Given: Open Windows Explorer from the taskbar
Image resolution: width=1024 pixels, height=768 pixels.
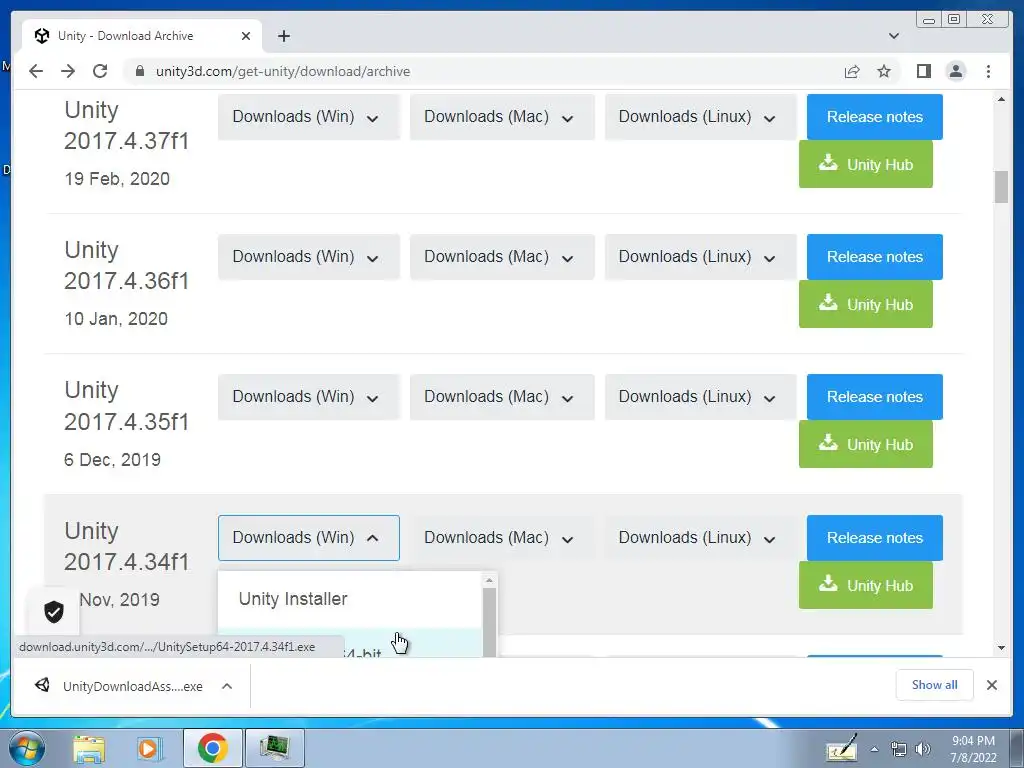Looking at the screenshot, I should coord(88,748).
